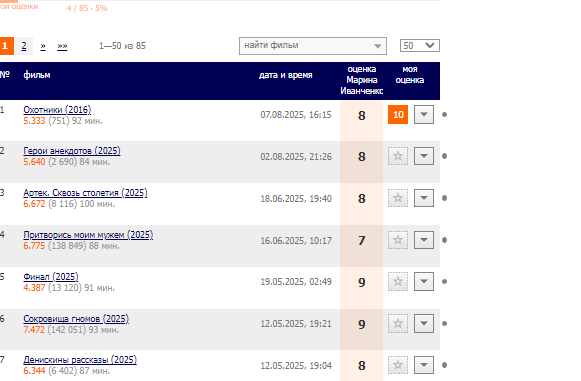This screenshot has width=581, height=381.
Task: Open film Охотники (2016)
Action: click(57, 110)
